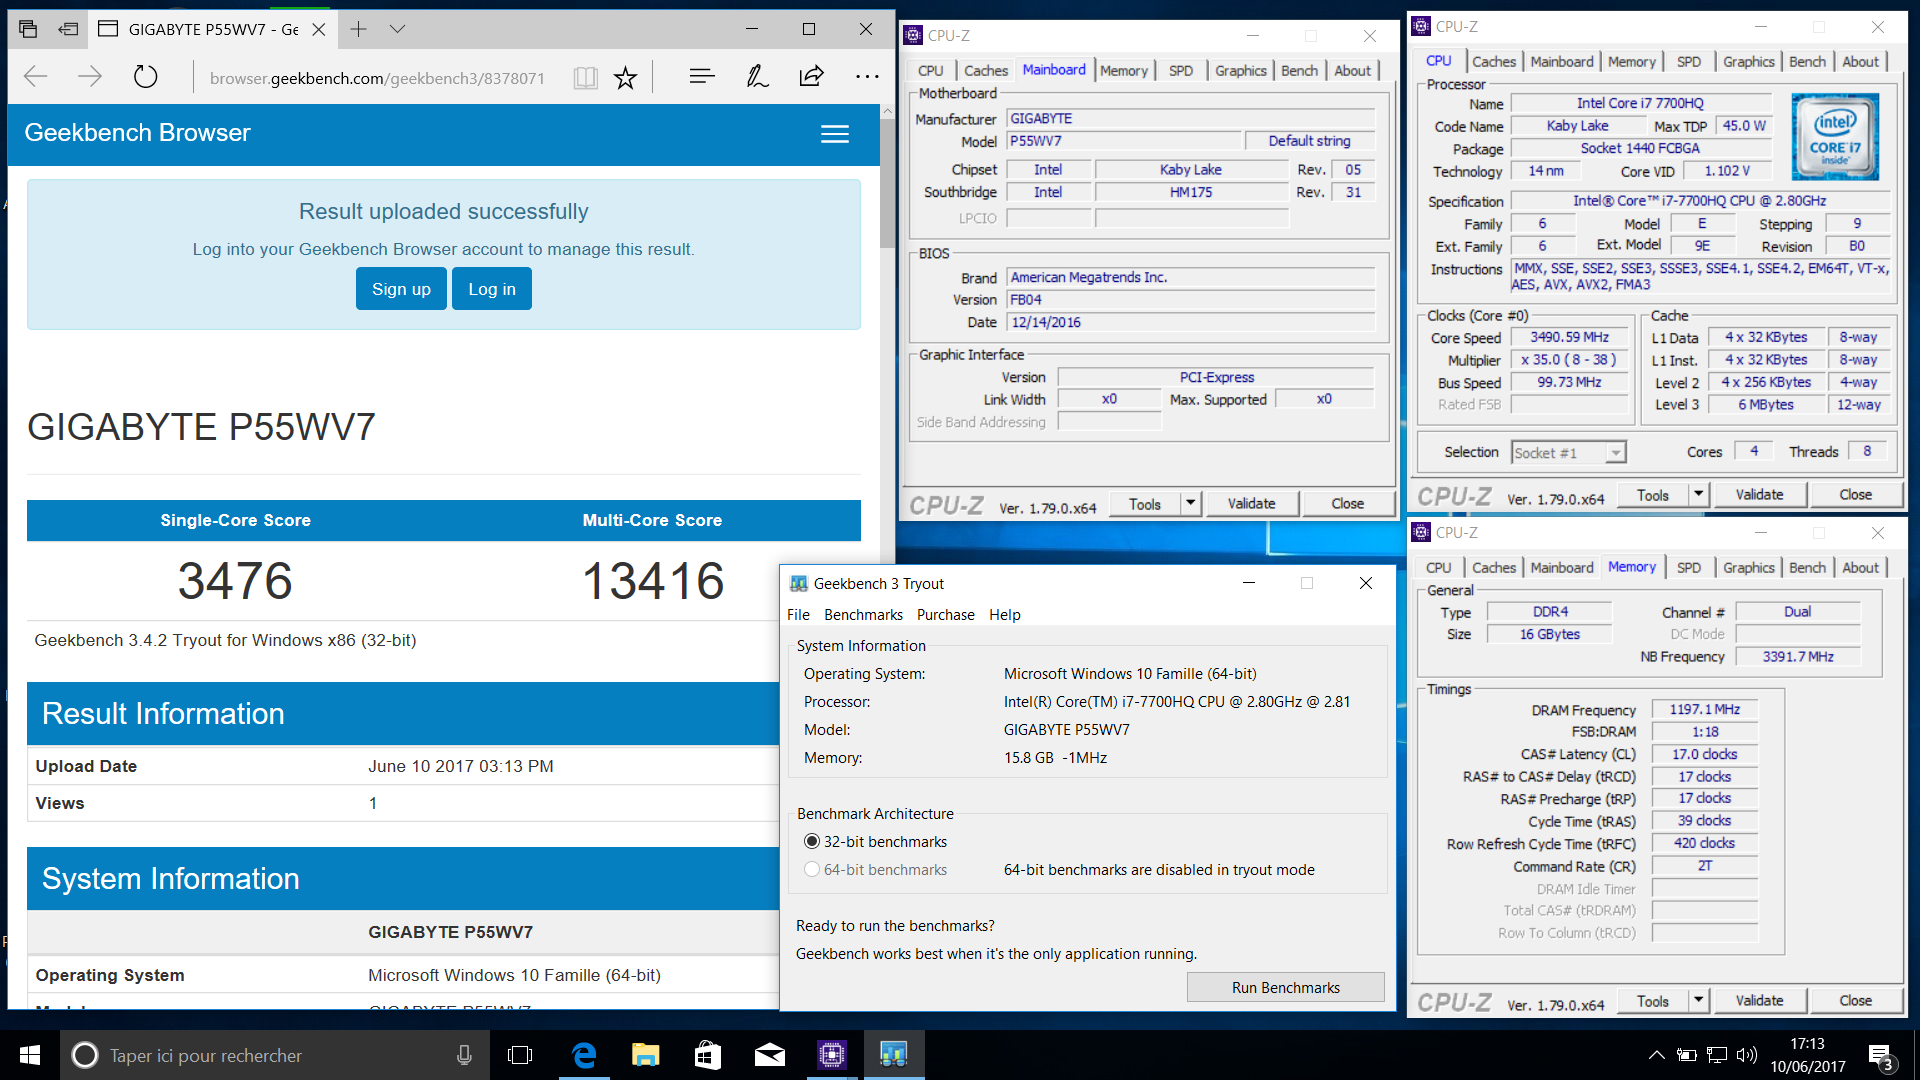Open Windows Start menu
This screenshot has height=1080, width=1920.
tap(29, 1055)
